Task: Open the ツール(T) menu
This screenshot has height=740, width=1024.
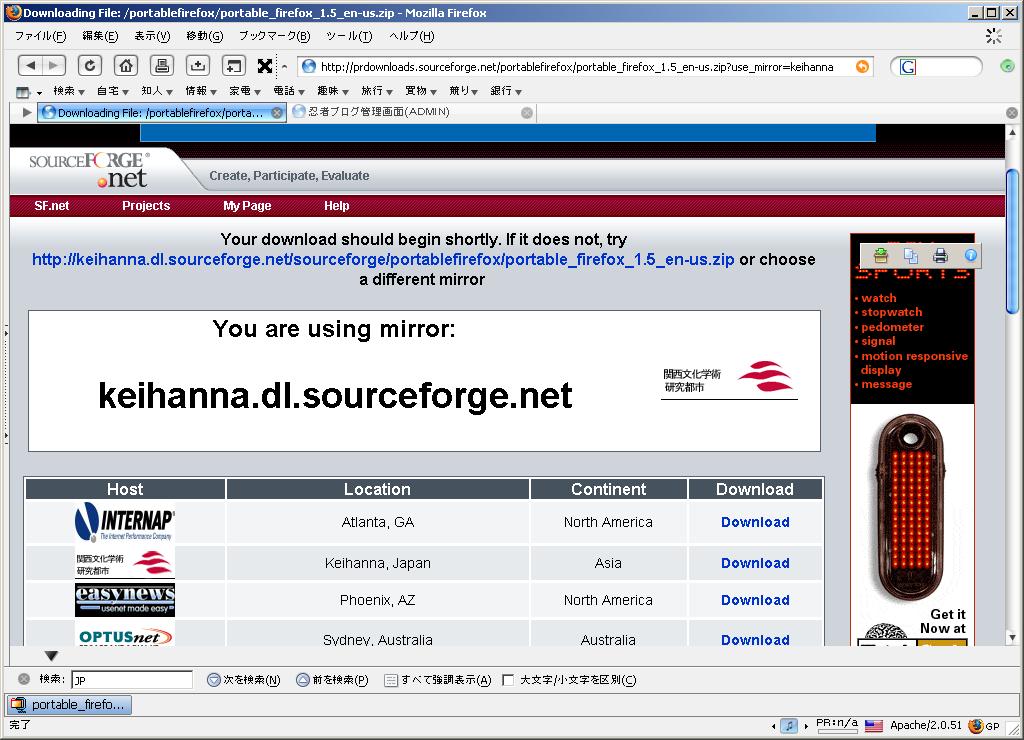Action: pyautogui.click(x=349, y=36)
